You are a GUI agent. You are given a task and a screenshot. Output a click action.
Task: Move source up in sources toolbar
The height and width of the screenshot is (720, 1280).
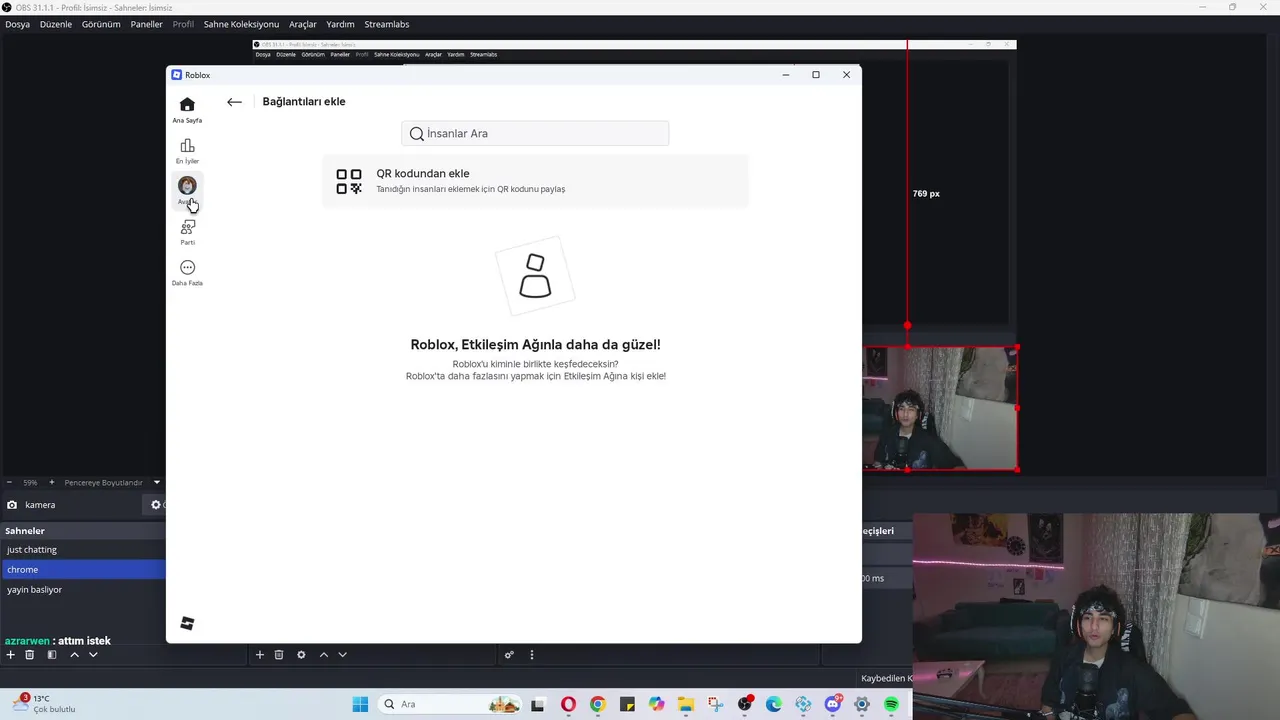tap(323, 655)
